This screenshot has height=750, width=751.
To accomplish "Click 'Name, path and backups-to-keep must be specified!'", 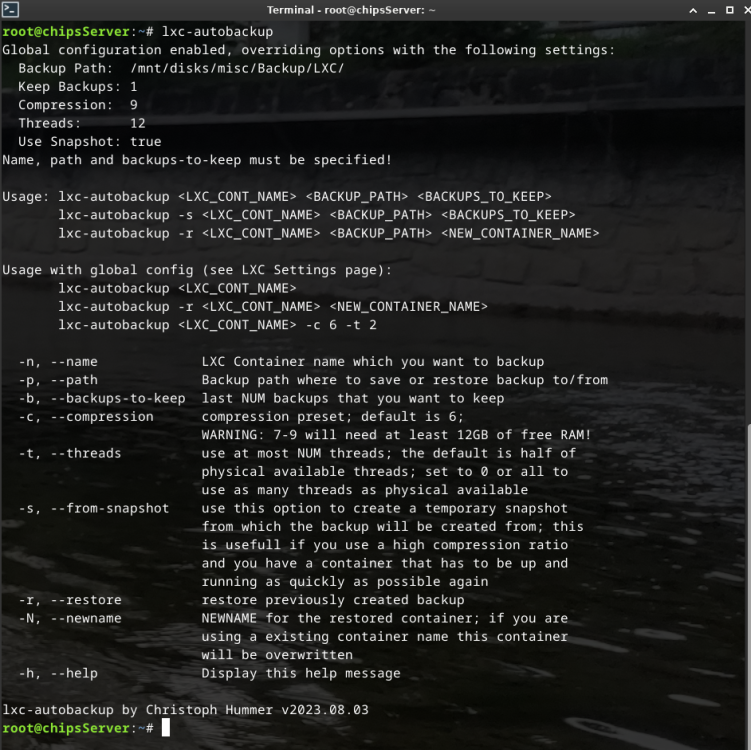I will point(197,160).
